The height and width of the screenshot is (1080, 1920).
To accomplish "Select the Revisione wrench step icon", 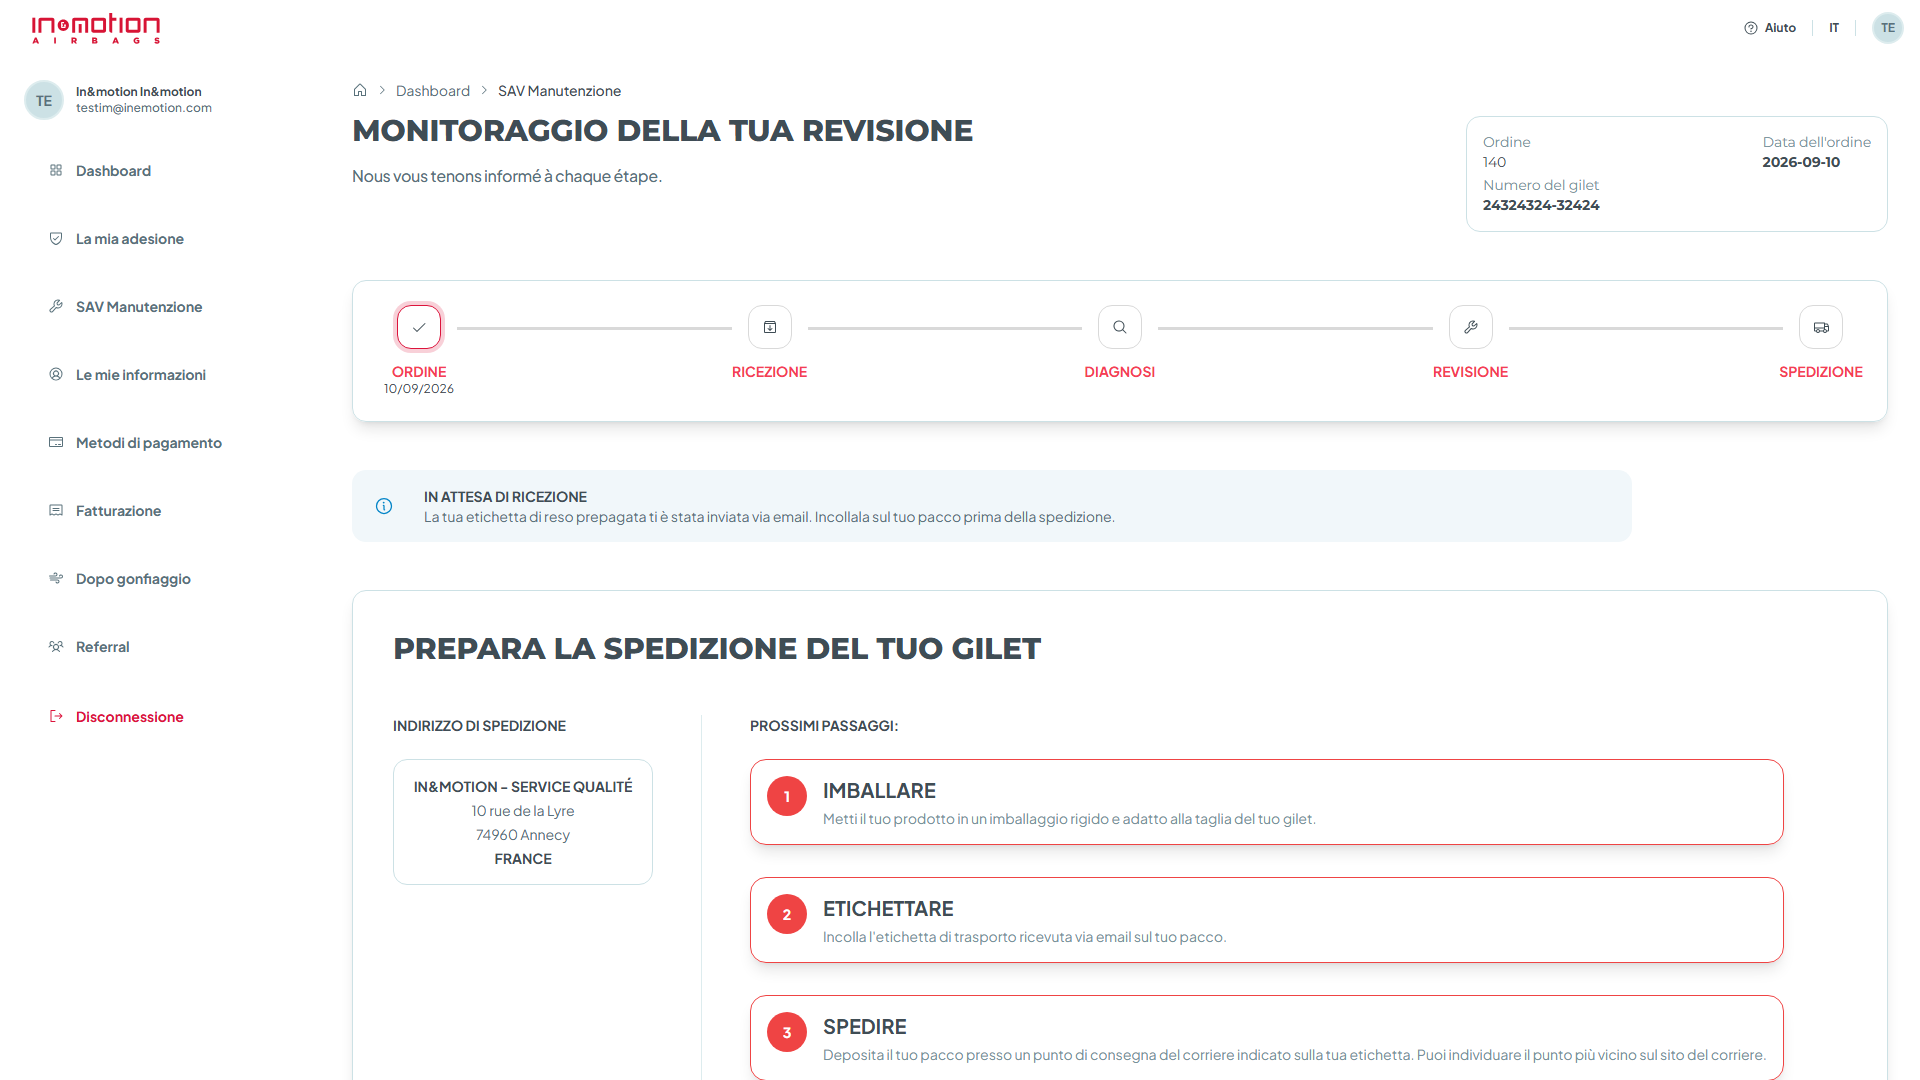I will tap(1470, 327).
